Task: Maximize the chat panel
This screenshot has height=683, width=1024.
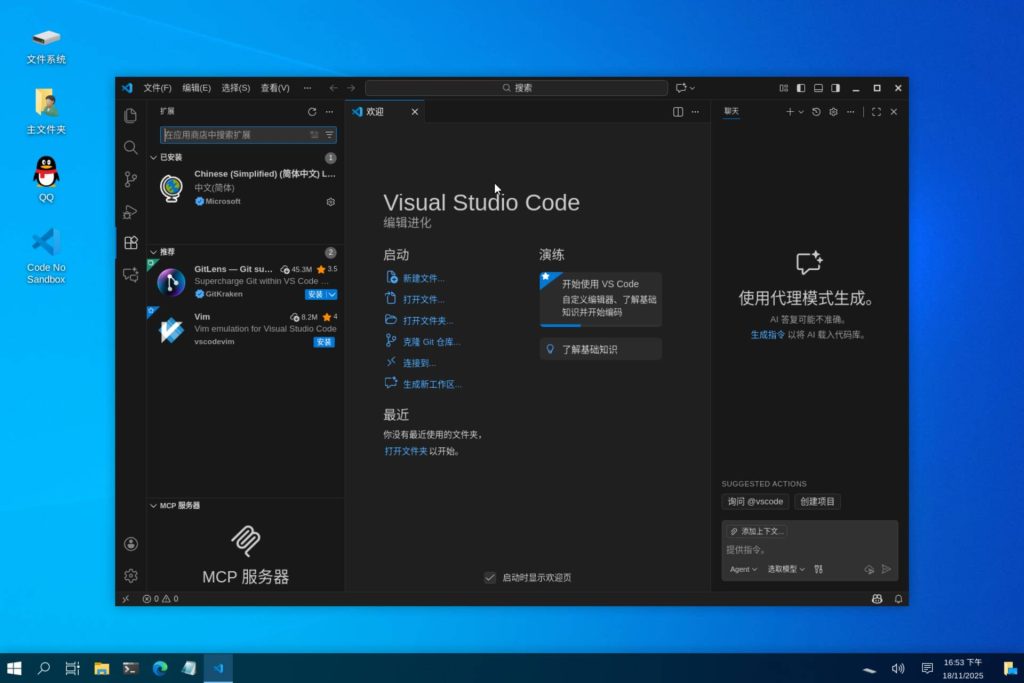Action: pos(876,112)
